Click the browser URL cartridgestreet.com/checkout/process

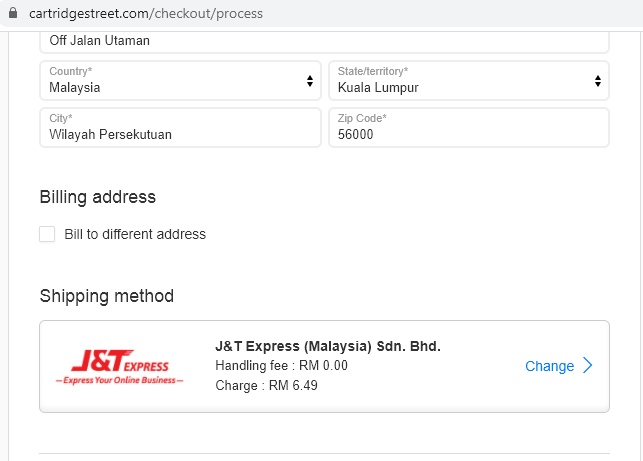(x=146, y=13)
